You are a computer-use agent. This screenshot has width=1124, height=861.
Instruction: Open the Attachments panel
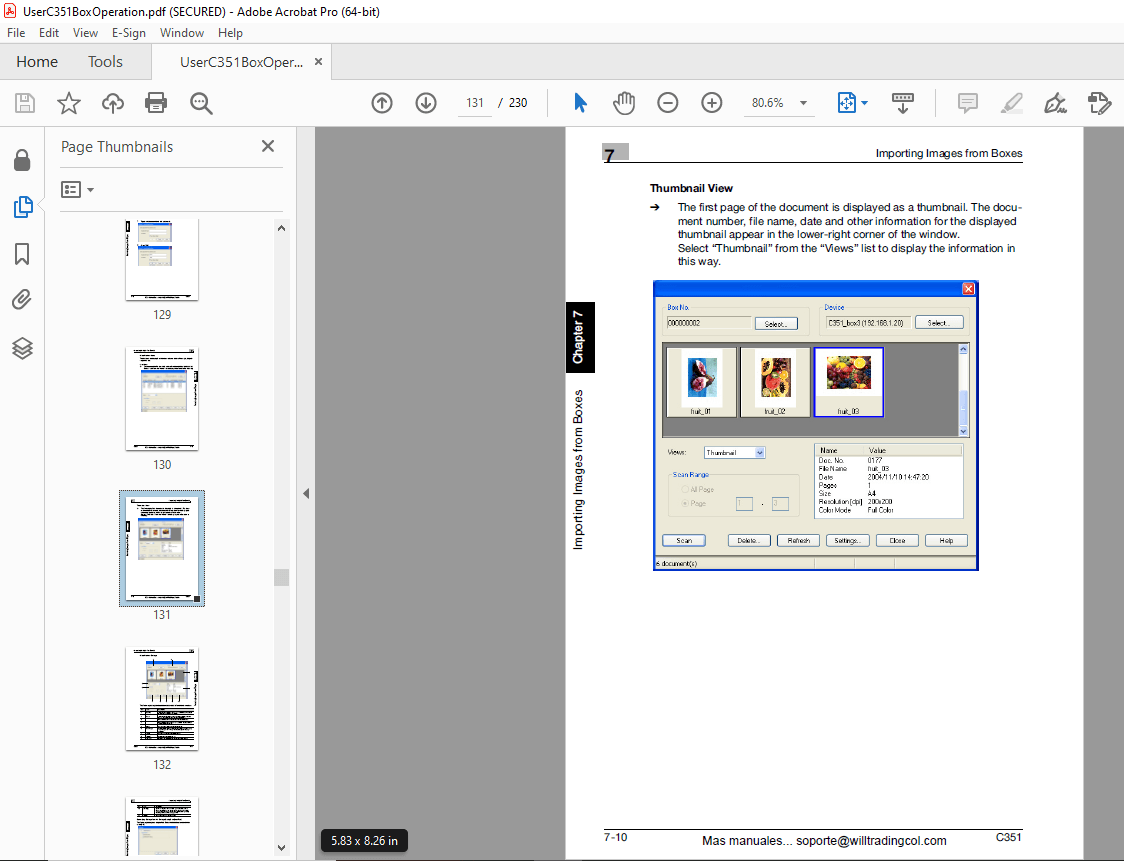(23, 300)
